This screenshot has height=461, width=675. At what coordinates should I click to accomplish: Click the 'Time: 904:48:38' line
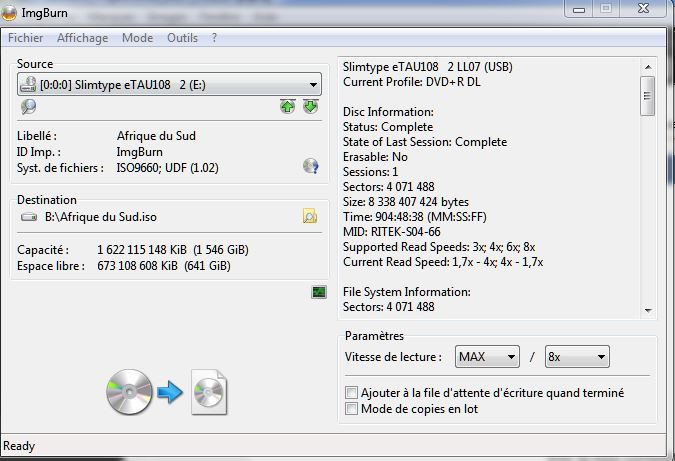415,217
